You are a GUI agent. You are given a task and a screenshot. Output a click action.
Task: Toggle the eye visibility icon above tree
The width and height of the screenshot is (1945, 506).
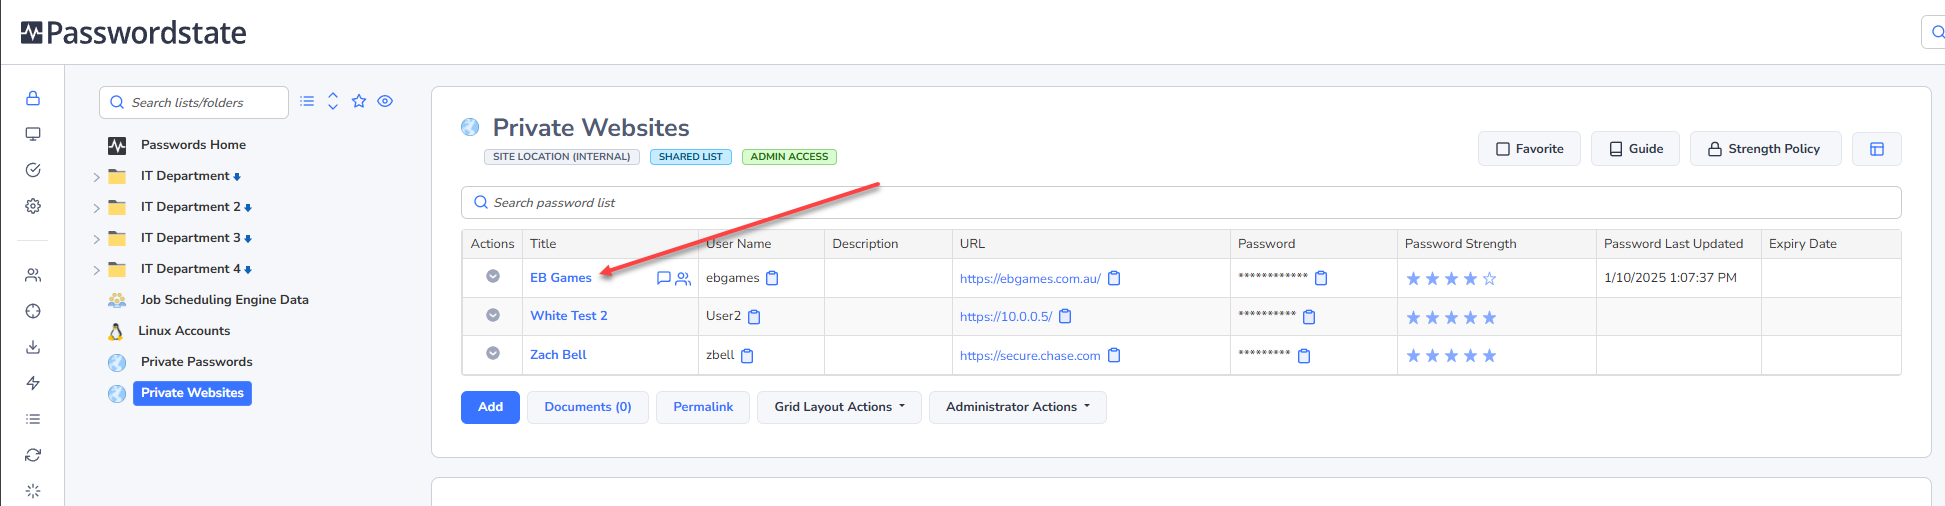(385, 101)
